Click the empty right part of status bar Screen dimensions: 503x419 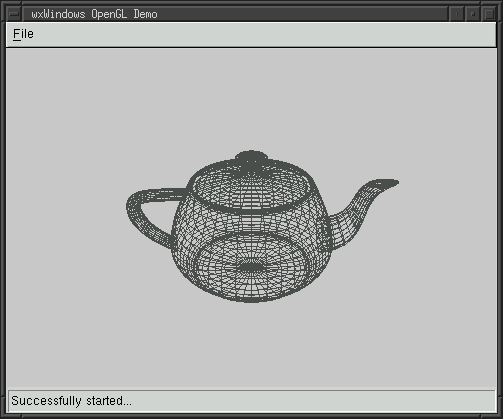313,401
